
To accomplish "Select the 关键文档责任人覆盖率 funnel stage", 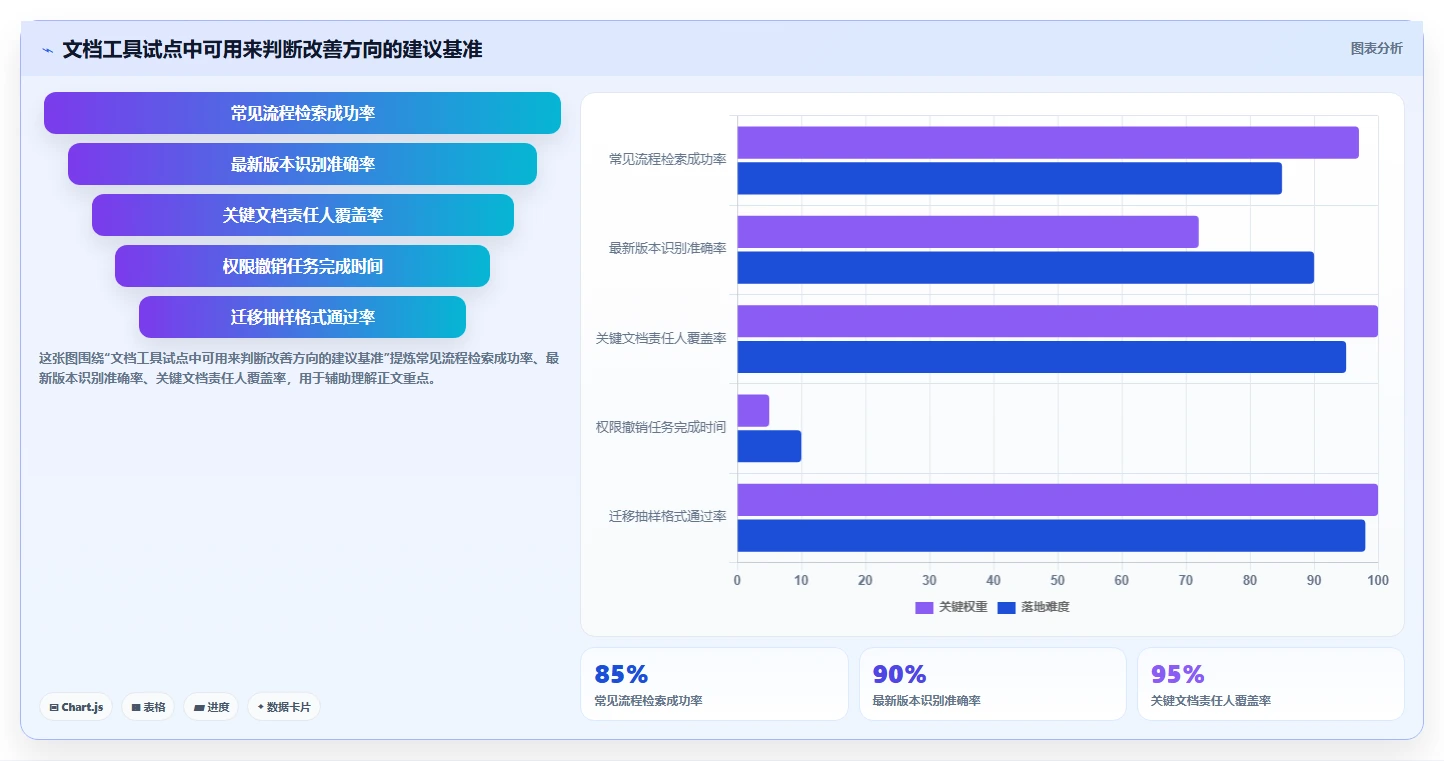I will pos(302,215).
